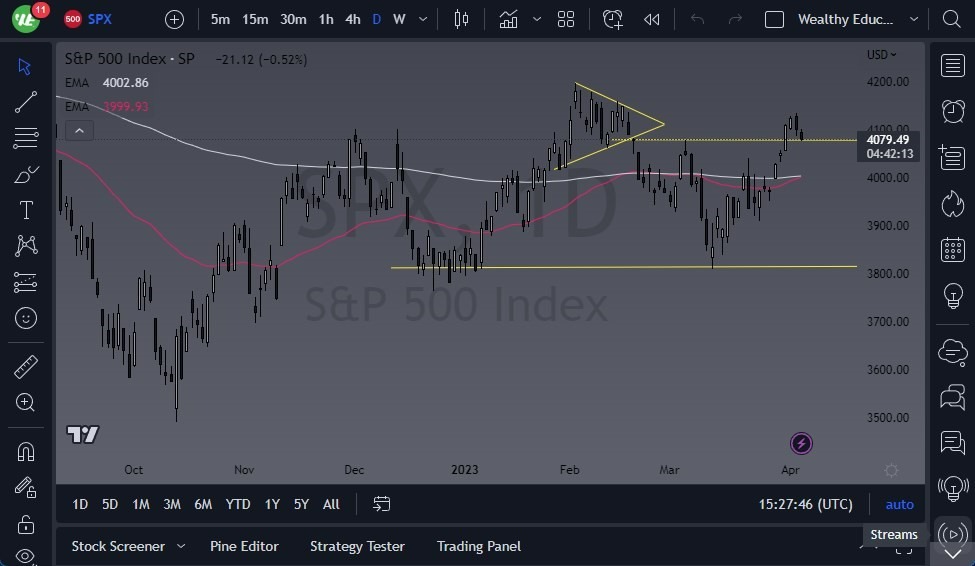
Task: Open Wealthy Educ... layout name
Action: point(845,19)
